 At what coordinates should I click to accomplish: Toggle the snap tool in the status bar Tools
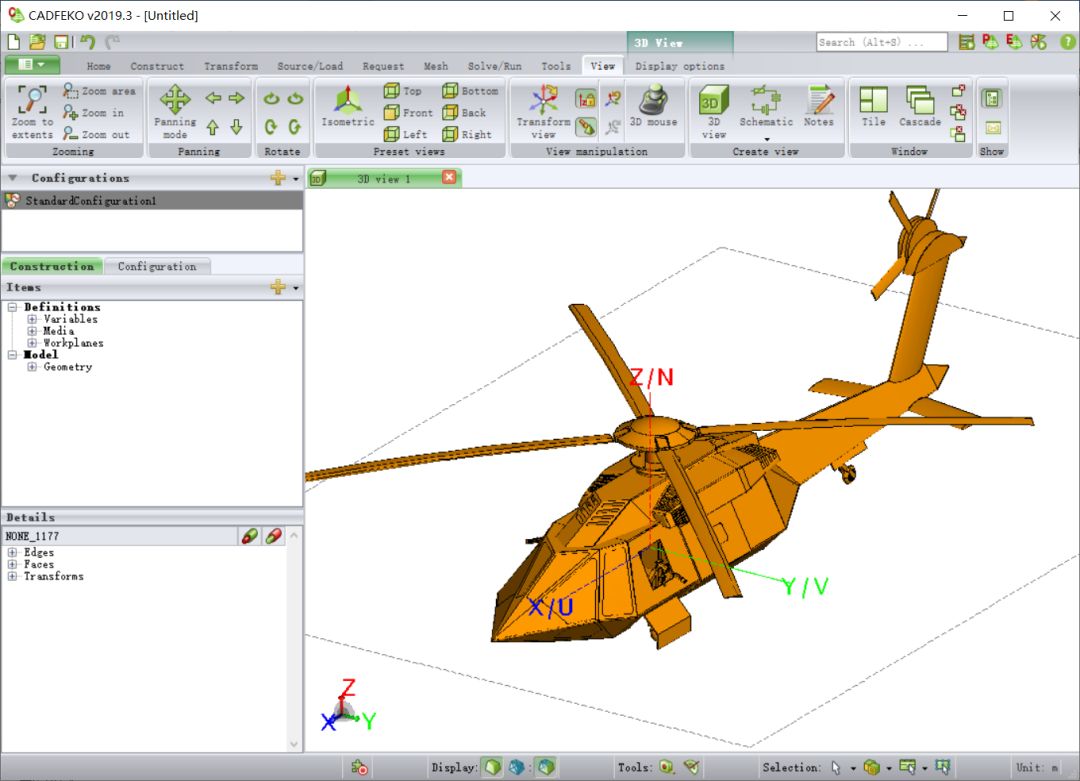tap(666, 767)
